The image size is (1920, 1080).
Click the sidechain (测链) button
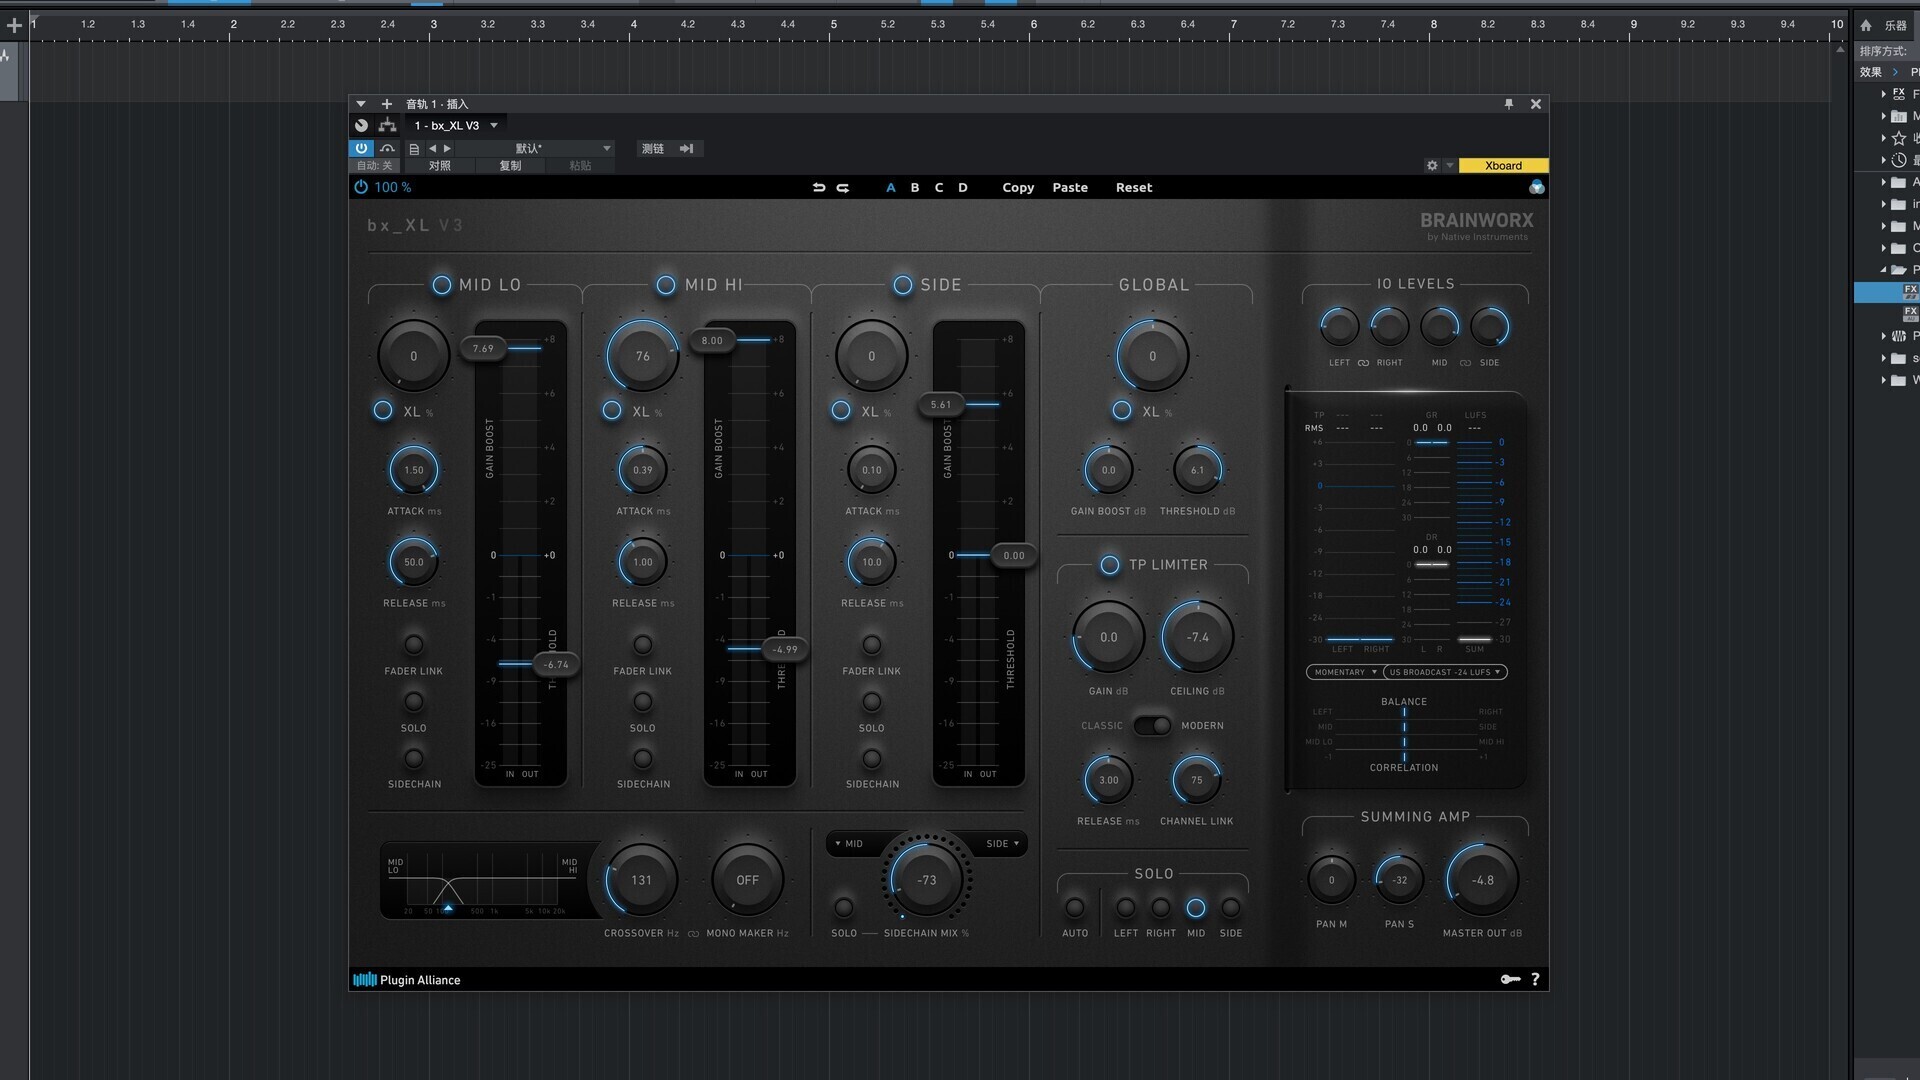(668, 148)
